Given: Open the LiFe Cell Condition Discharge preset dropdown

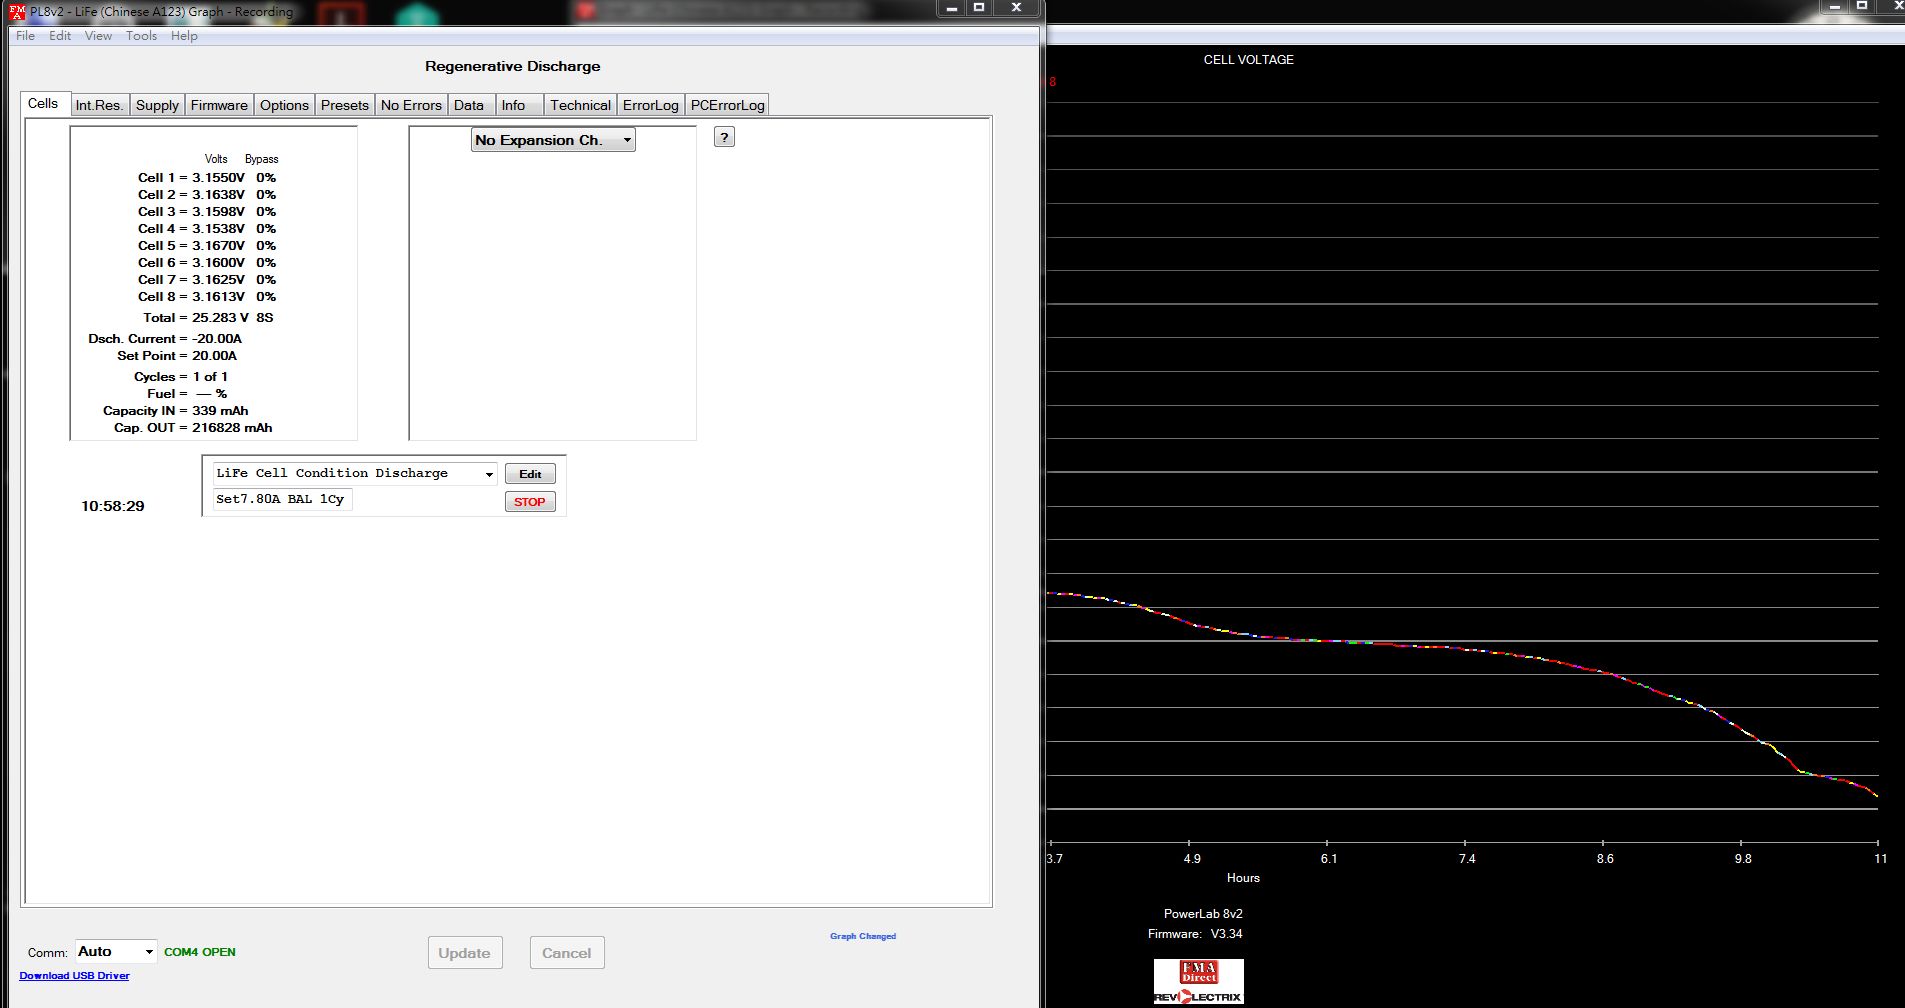Looking at the screenshot, I should pos(488,474).
